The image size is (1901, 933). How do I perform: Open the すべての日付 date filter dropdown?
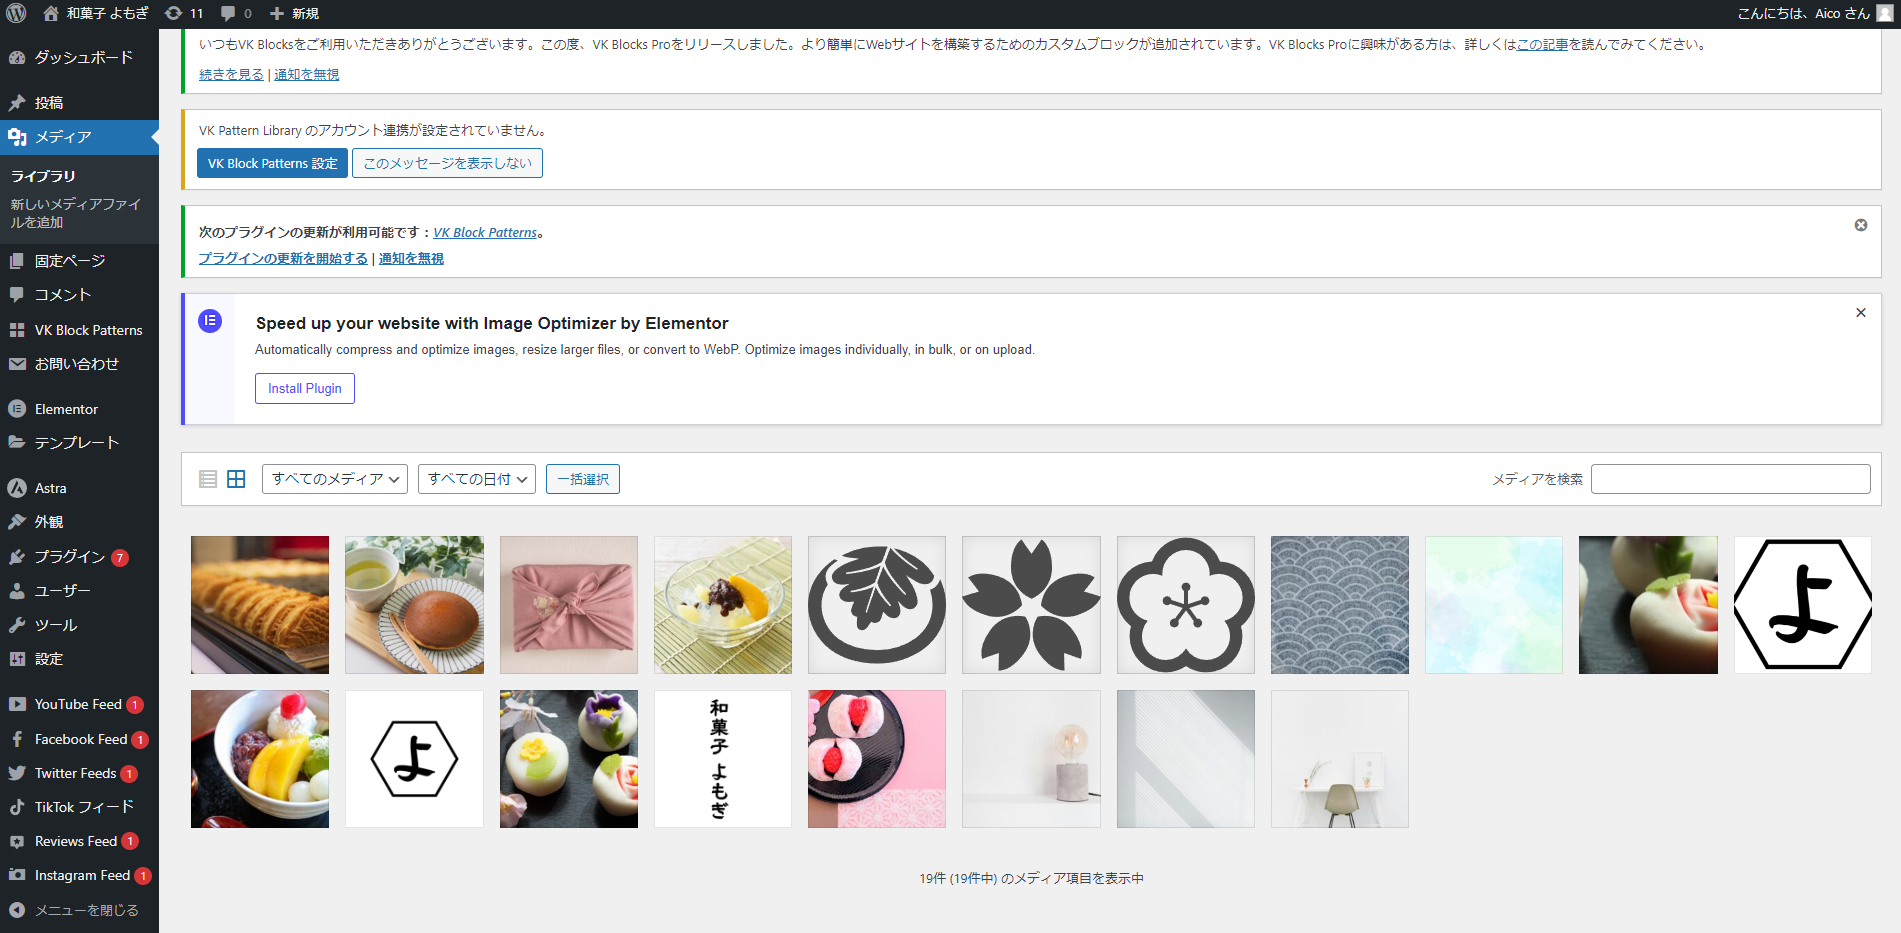coord(477,479)
